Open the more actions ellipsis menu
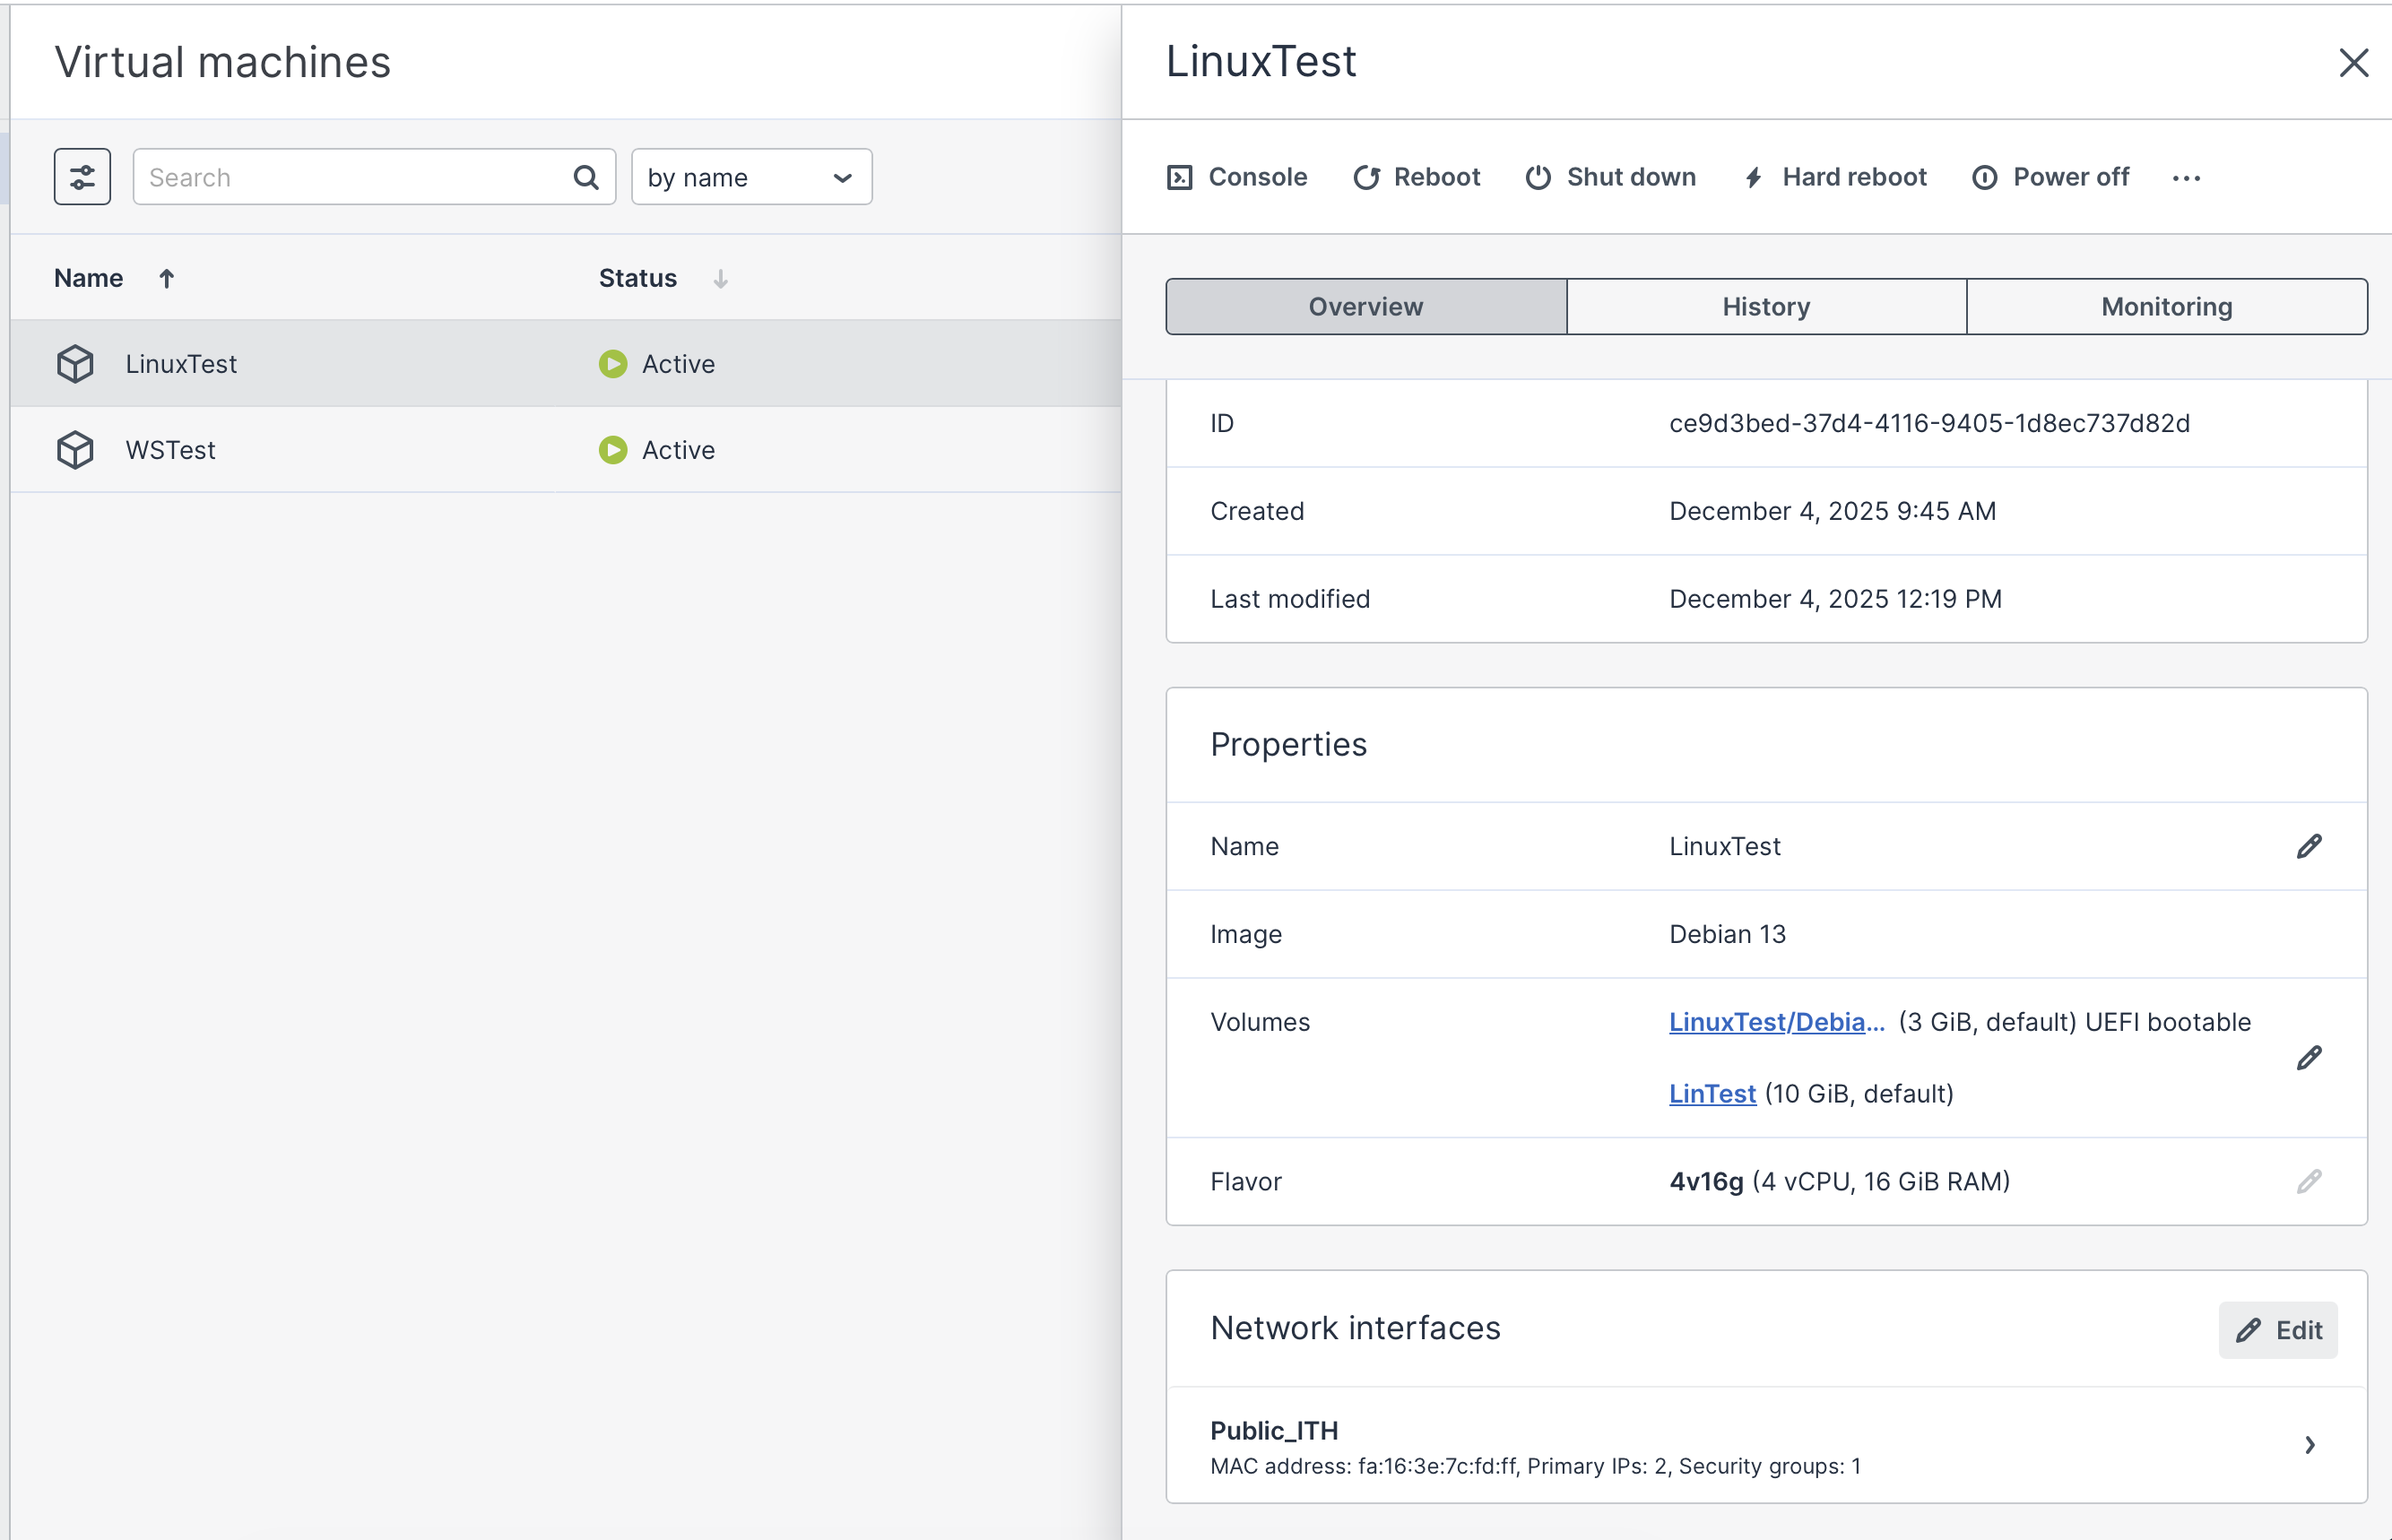Screen dimensions: 2392x1540 2186,178
